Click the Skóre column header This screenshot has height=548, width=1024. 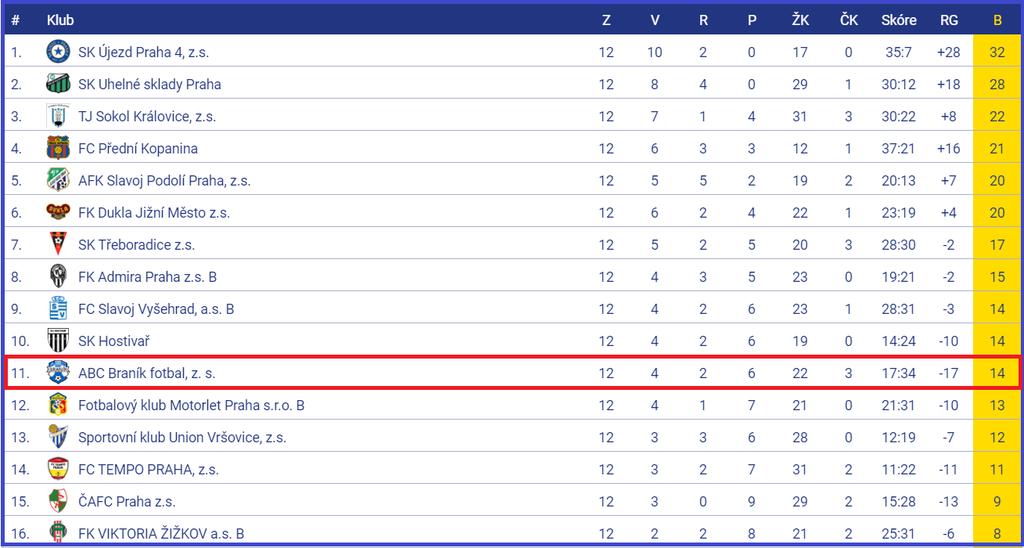(x=899, y=20)
